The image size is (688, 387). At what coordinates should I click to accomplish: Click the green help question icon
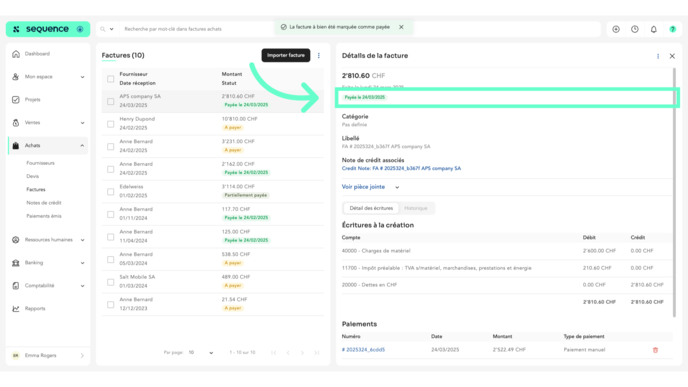coord(673,29)
